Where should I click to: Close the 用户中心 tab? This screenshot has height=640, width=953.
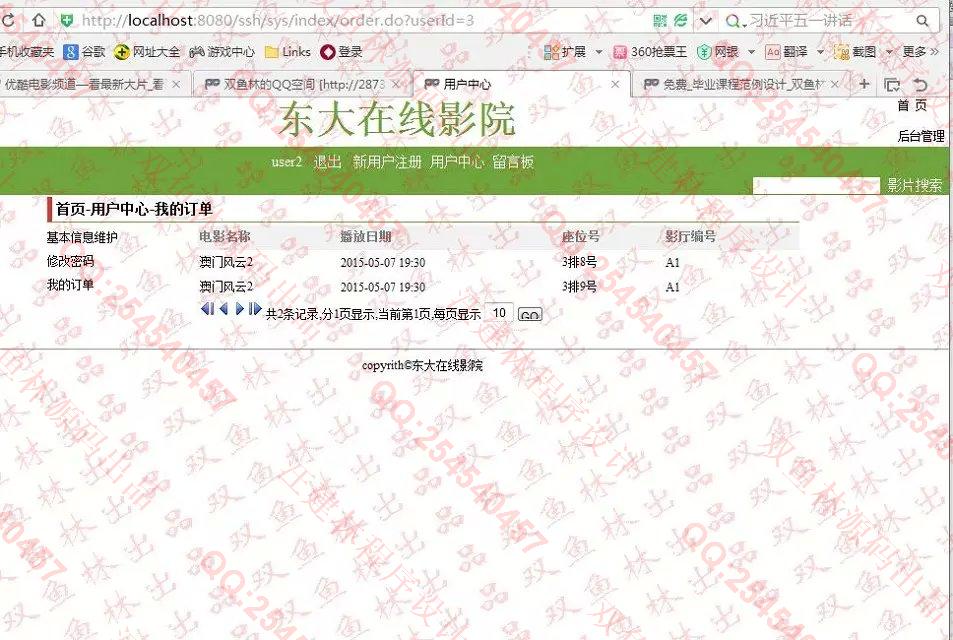point(615,84)
